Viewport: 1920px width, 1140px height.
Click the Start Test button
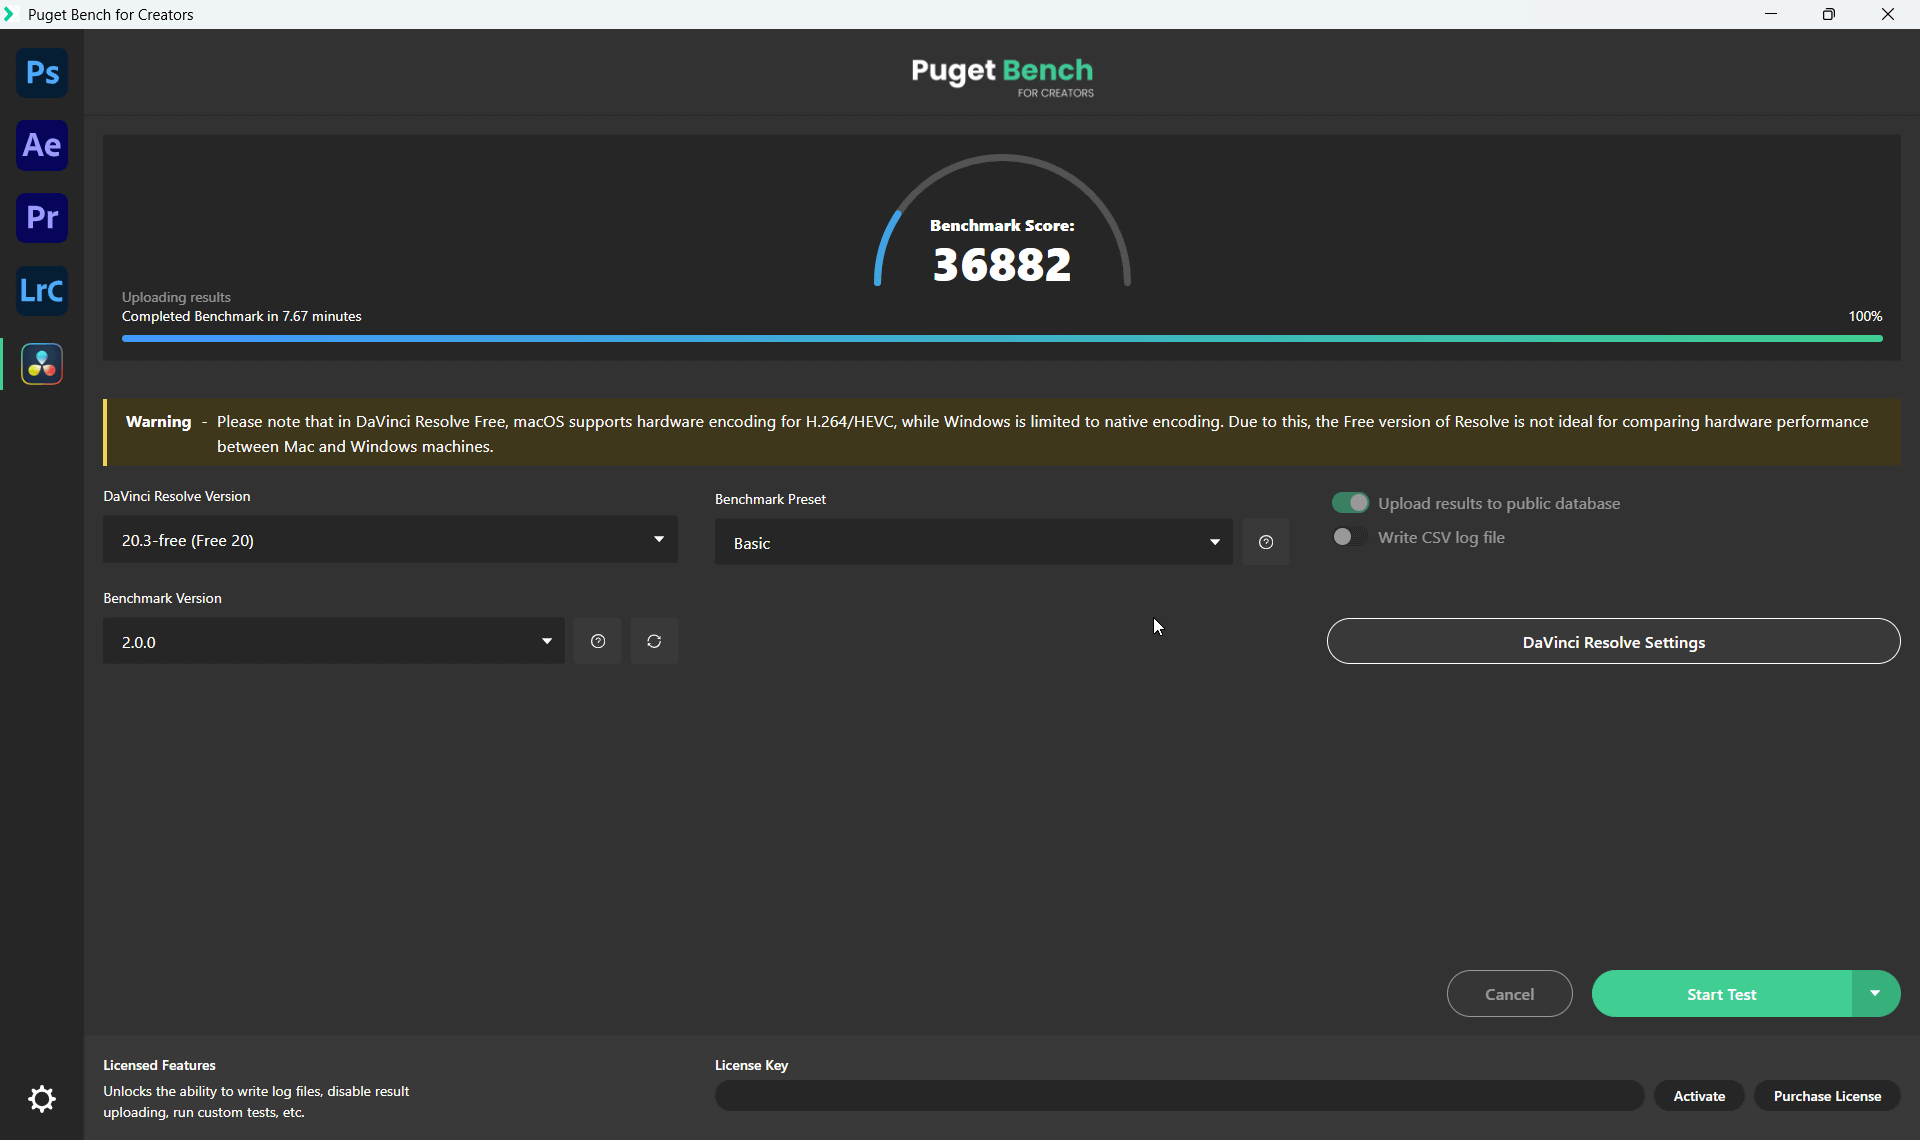(x=1721, y=994)
